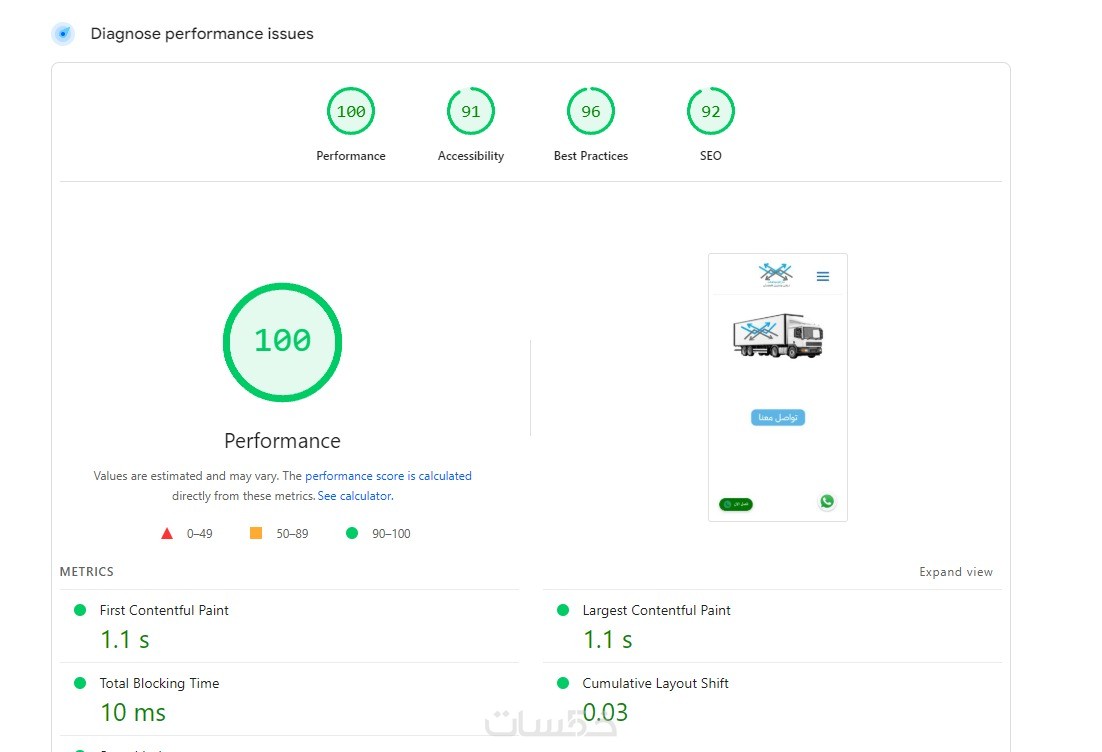Click the First Contentful Paint green status dot
The width and height of the screenshot is (1102, 752).
click(x=80, y=610)
